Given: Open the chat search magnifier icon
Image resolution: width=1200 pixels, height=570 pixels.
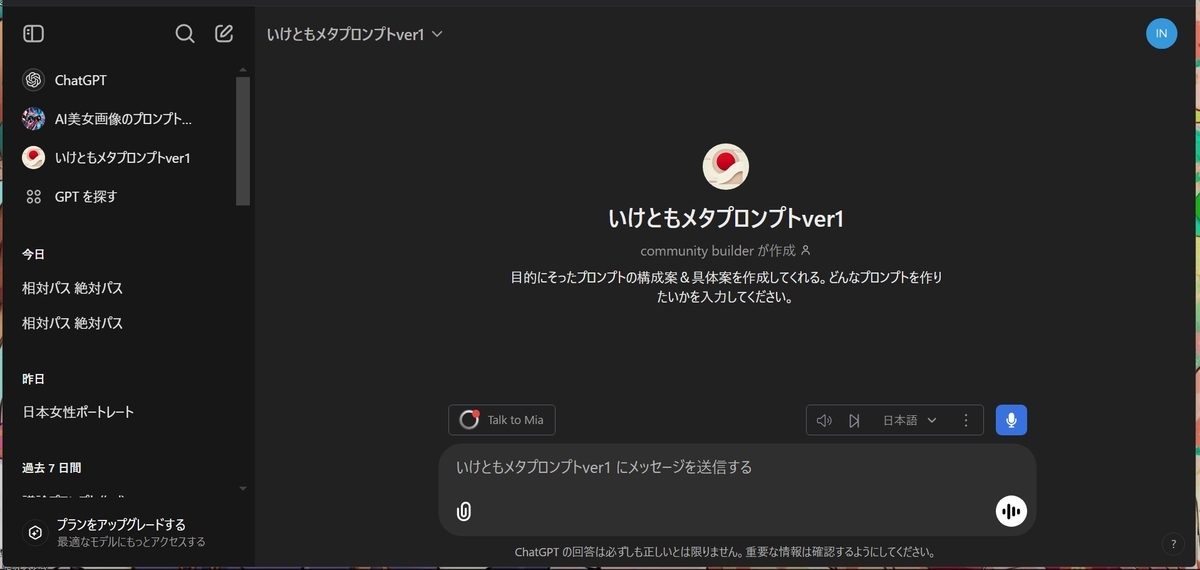Looking at the screenshot, I should [185, 34].
